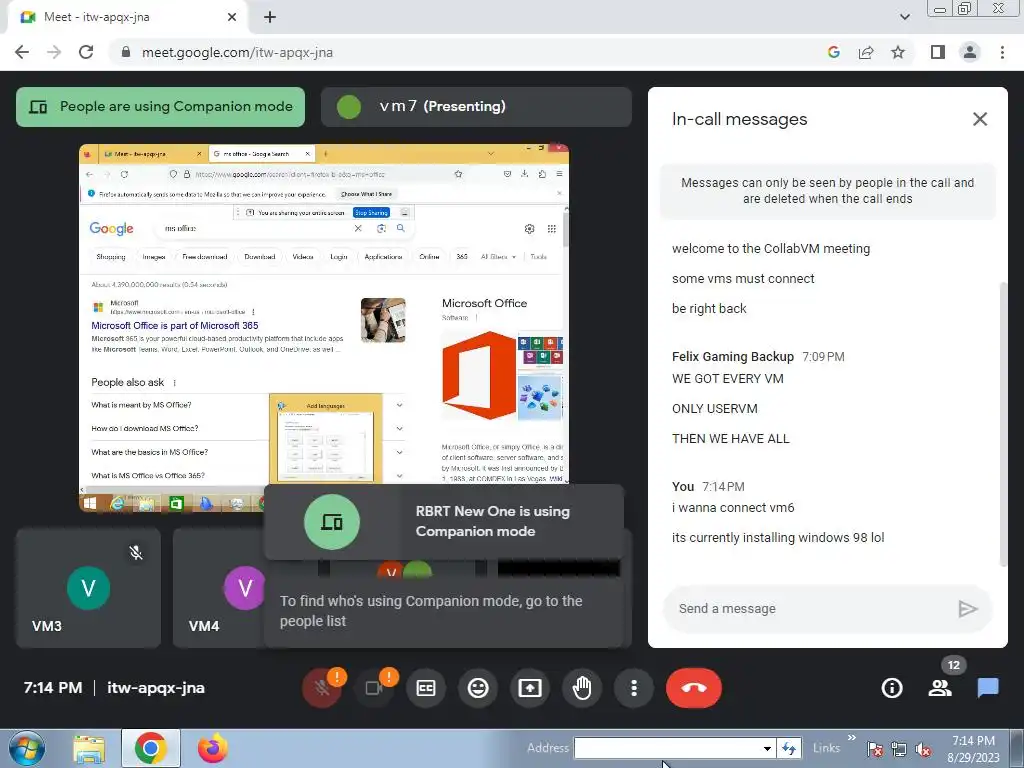
Task: Click the Chrome taskbar icon
Action: [150, 748]
